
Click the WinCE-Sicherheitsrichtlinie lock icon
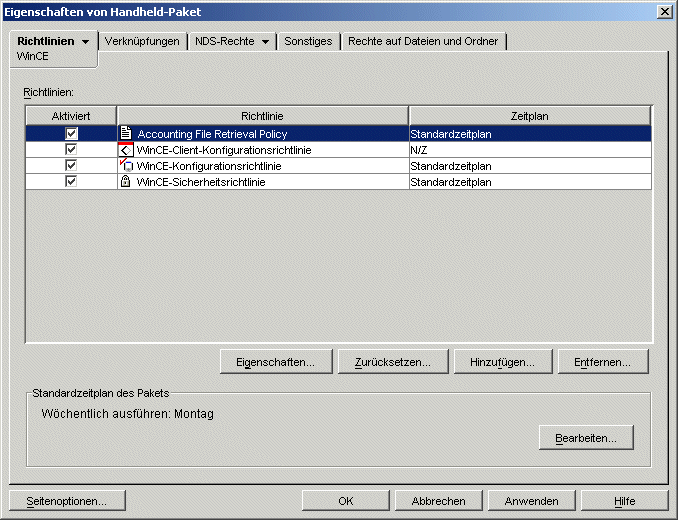click(x=126, y=182)
